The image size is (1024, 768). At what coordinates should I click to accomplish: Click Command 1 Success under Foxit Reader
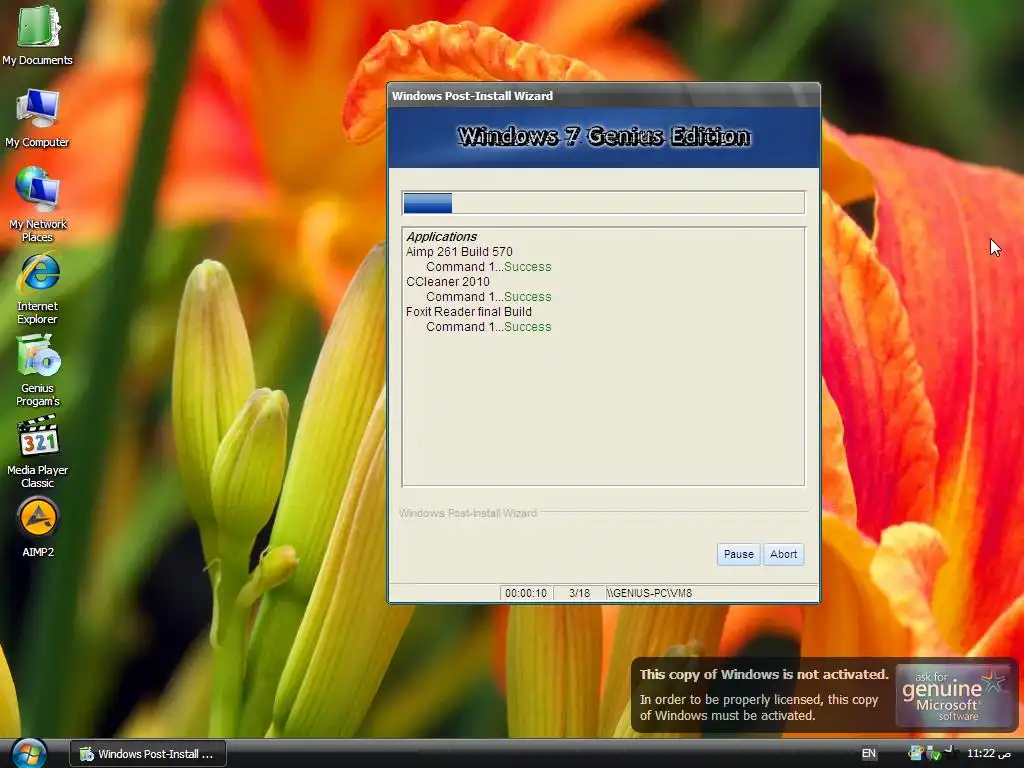[x=488, y=327]
